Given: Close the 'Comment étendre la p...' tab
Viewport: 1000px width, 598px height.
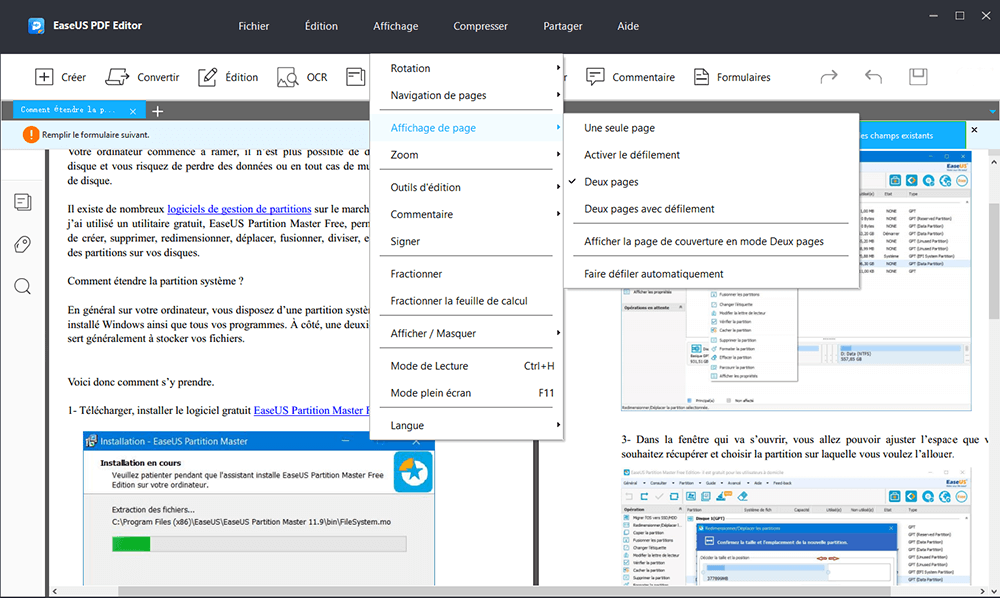Looking at the screenshot, I should click(133, 111).
